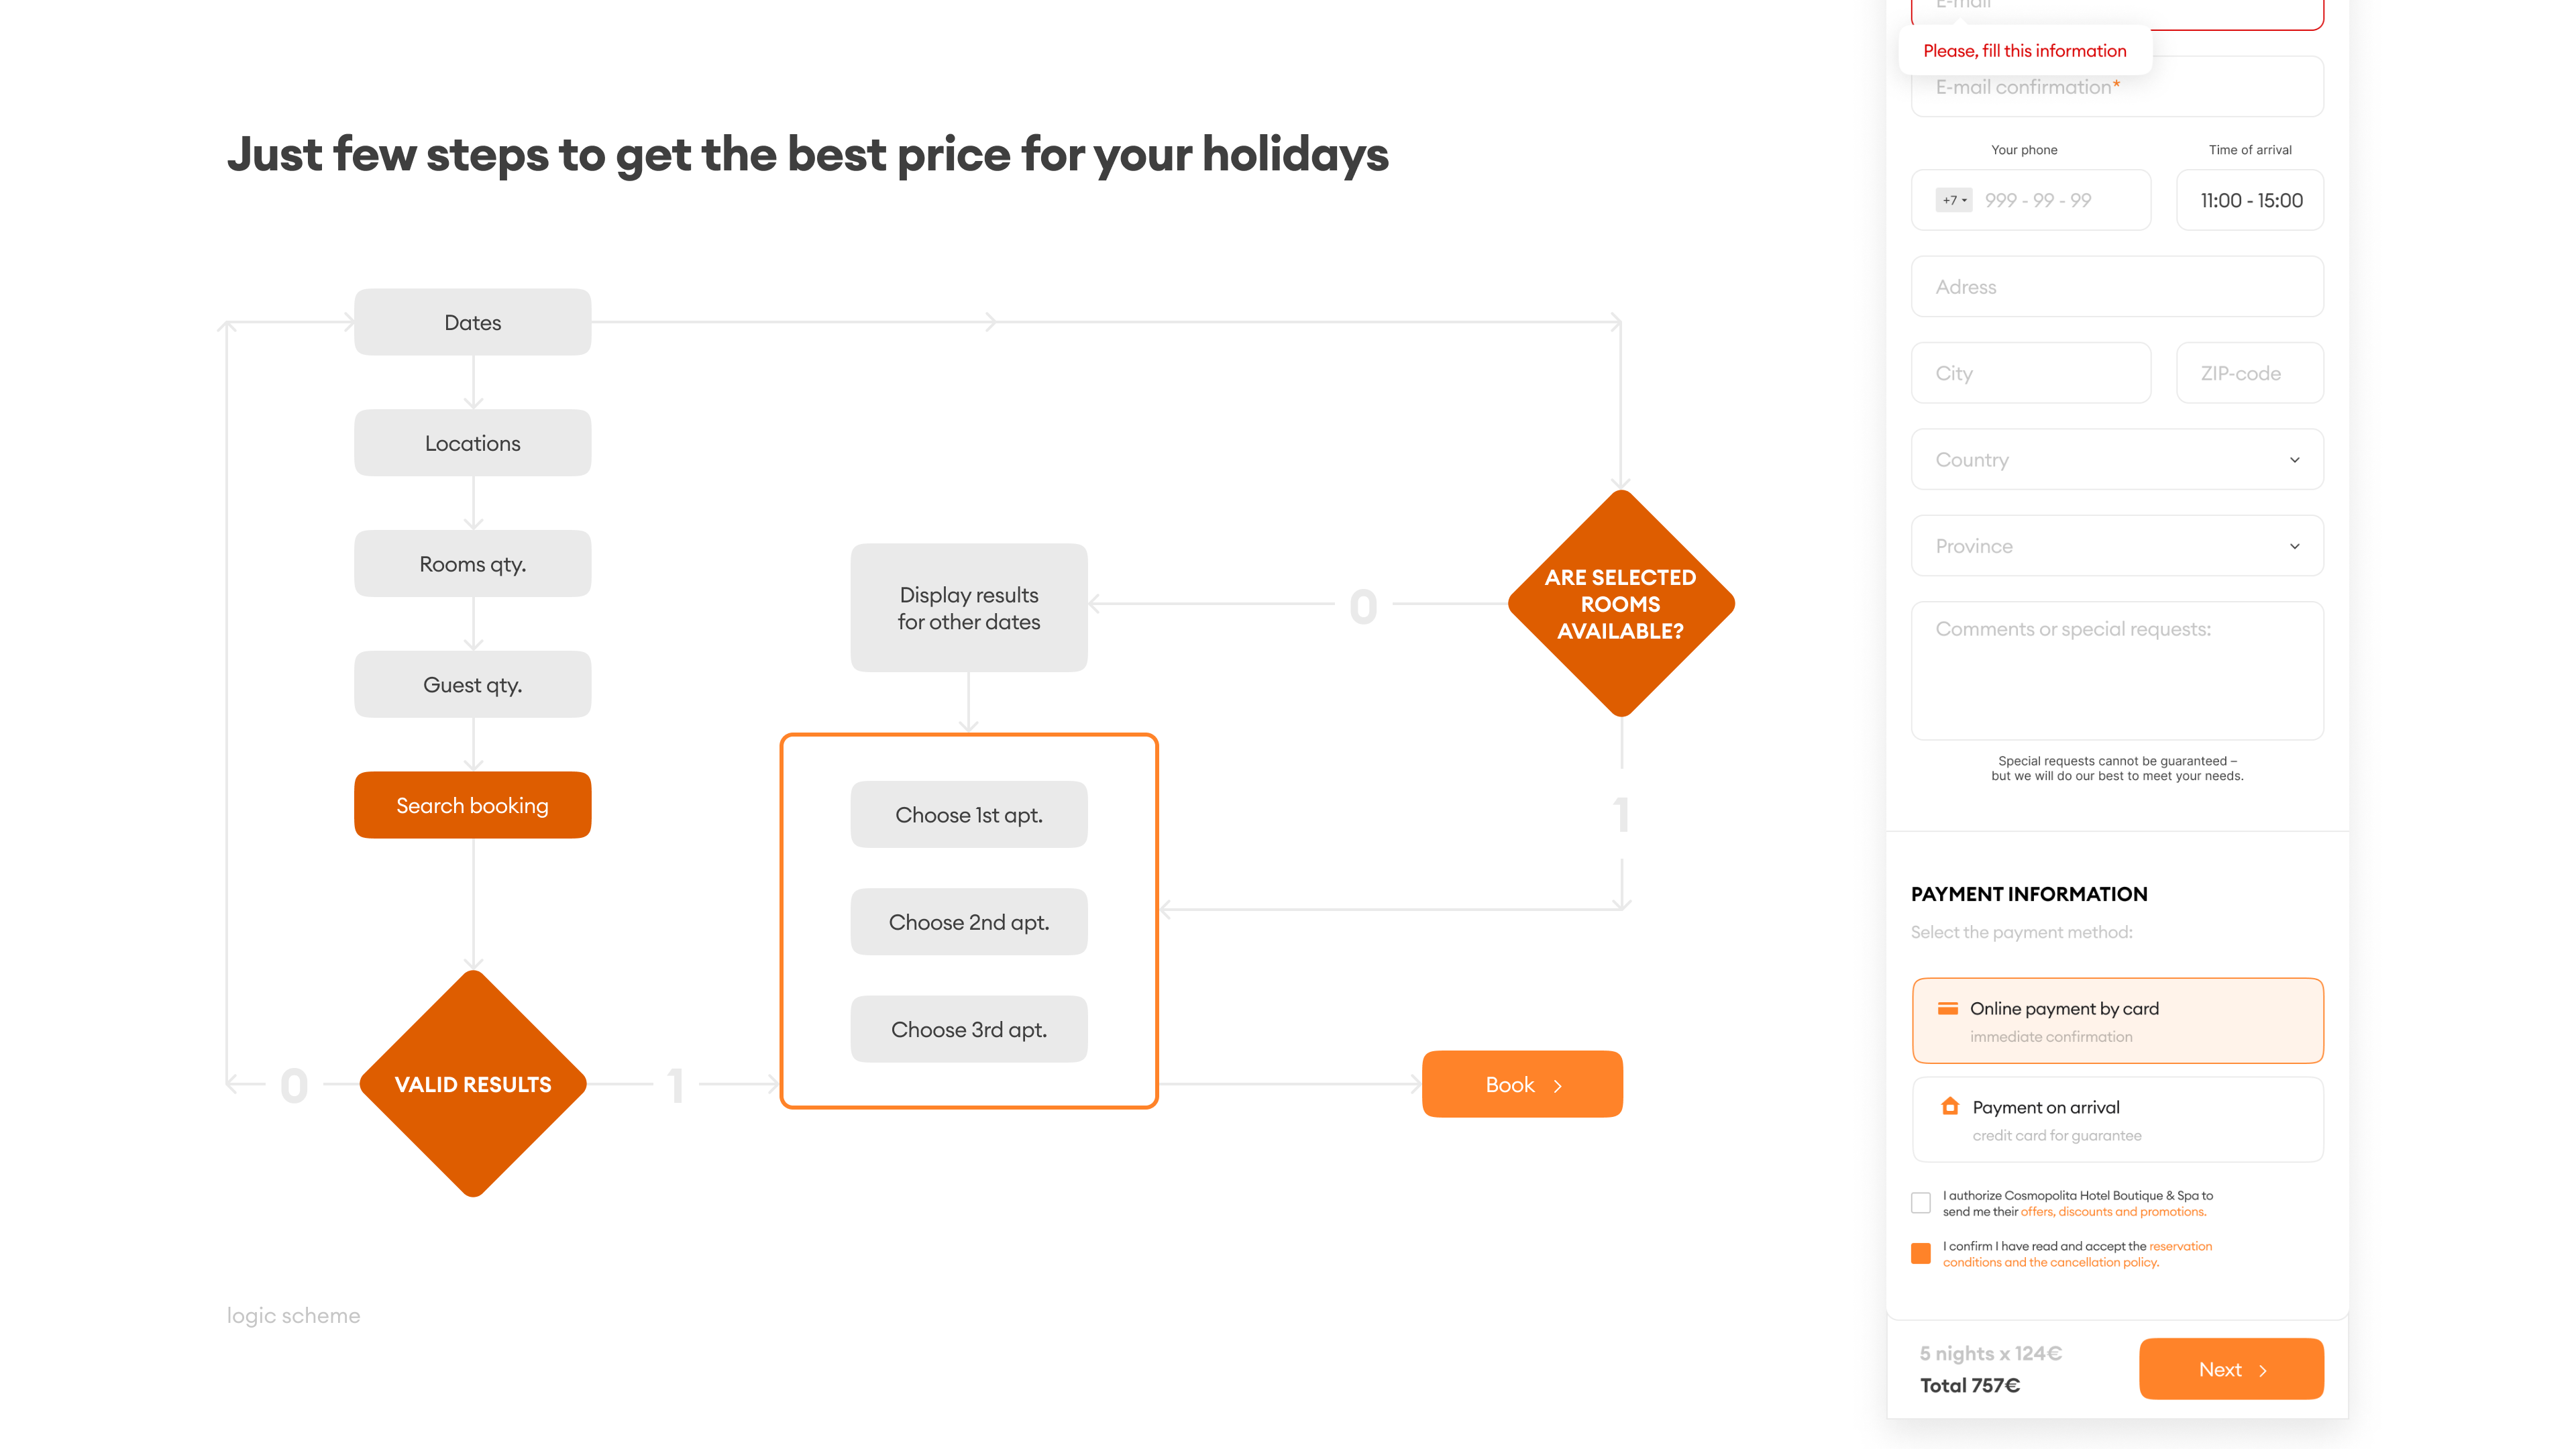Screen dimensions: 2576x1449
Task: Click the credit card icon for online payment
Action: 1947,1008
